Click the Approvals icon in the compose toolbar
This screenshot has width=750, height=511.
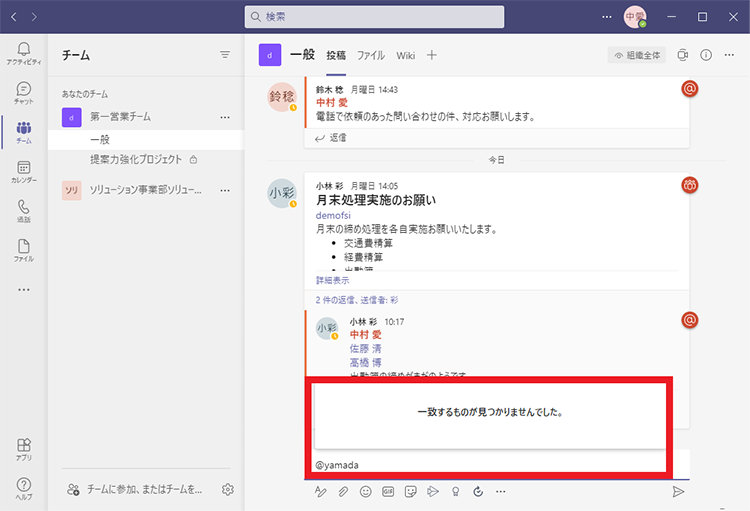tap(478, 491)
